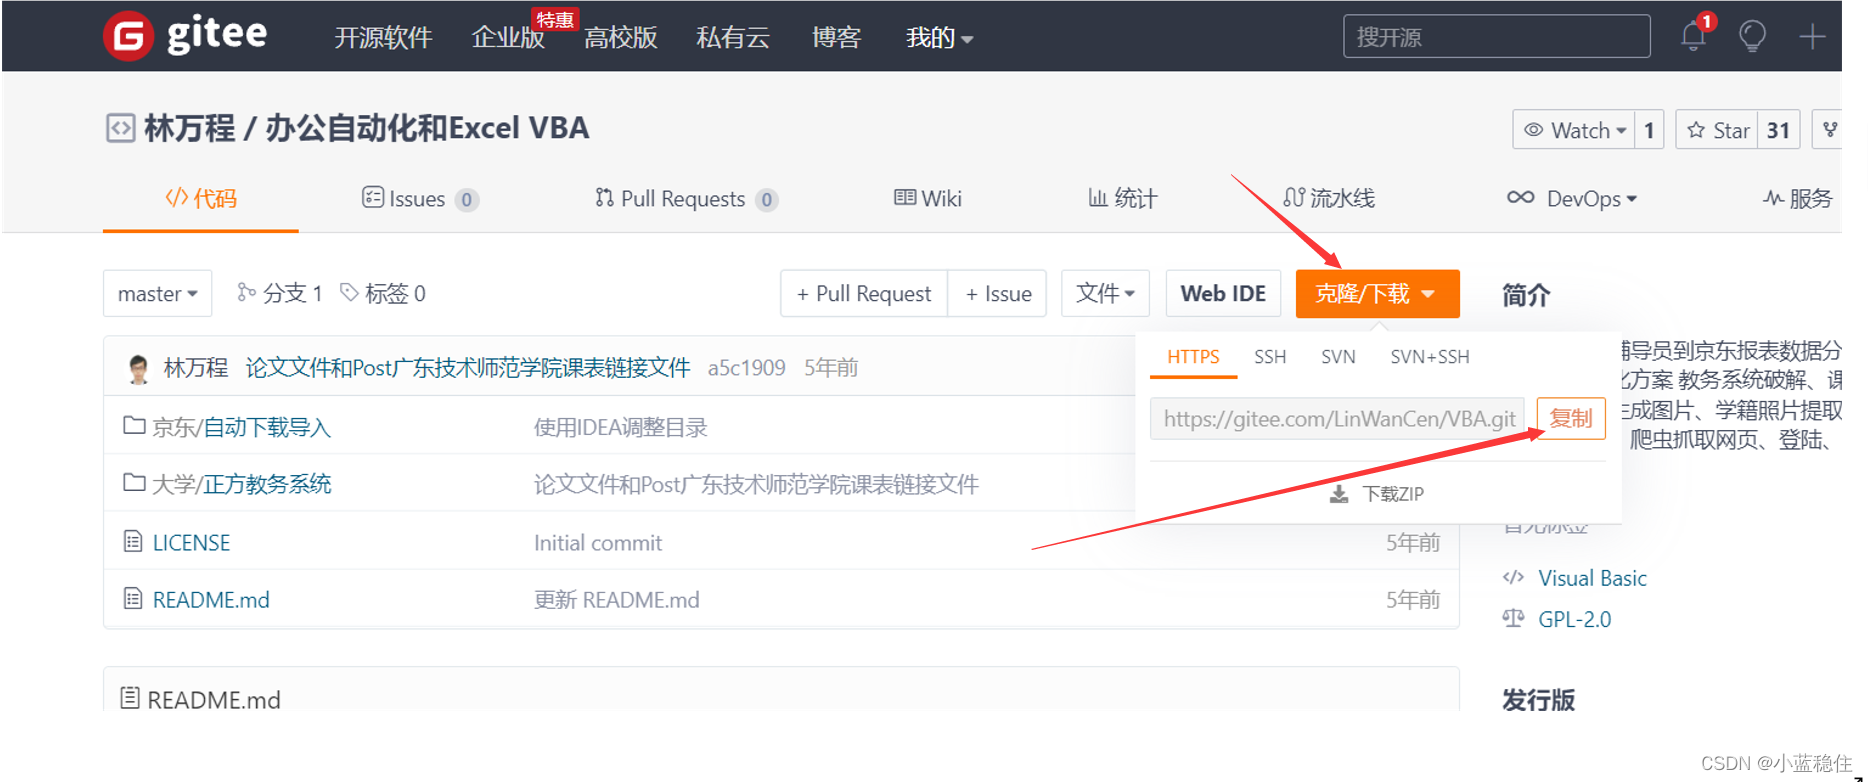Open the 自动下载导入 folder link
Screen dimensions: 1868x782
coord(267,427)
